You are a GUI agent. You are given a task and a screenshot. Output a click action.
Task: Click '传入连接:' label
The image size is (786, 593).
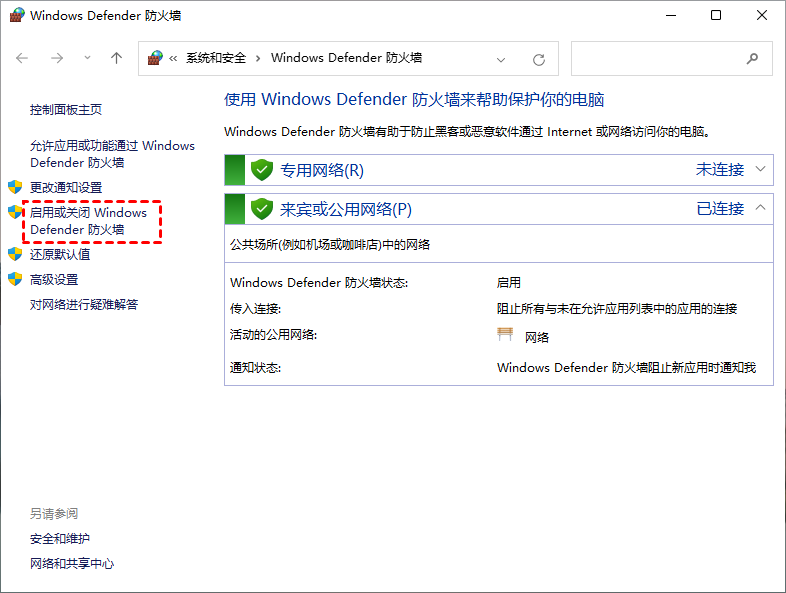point(255,309)
